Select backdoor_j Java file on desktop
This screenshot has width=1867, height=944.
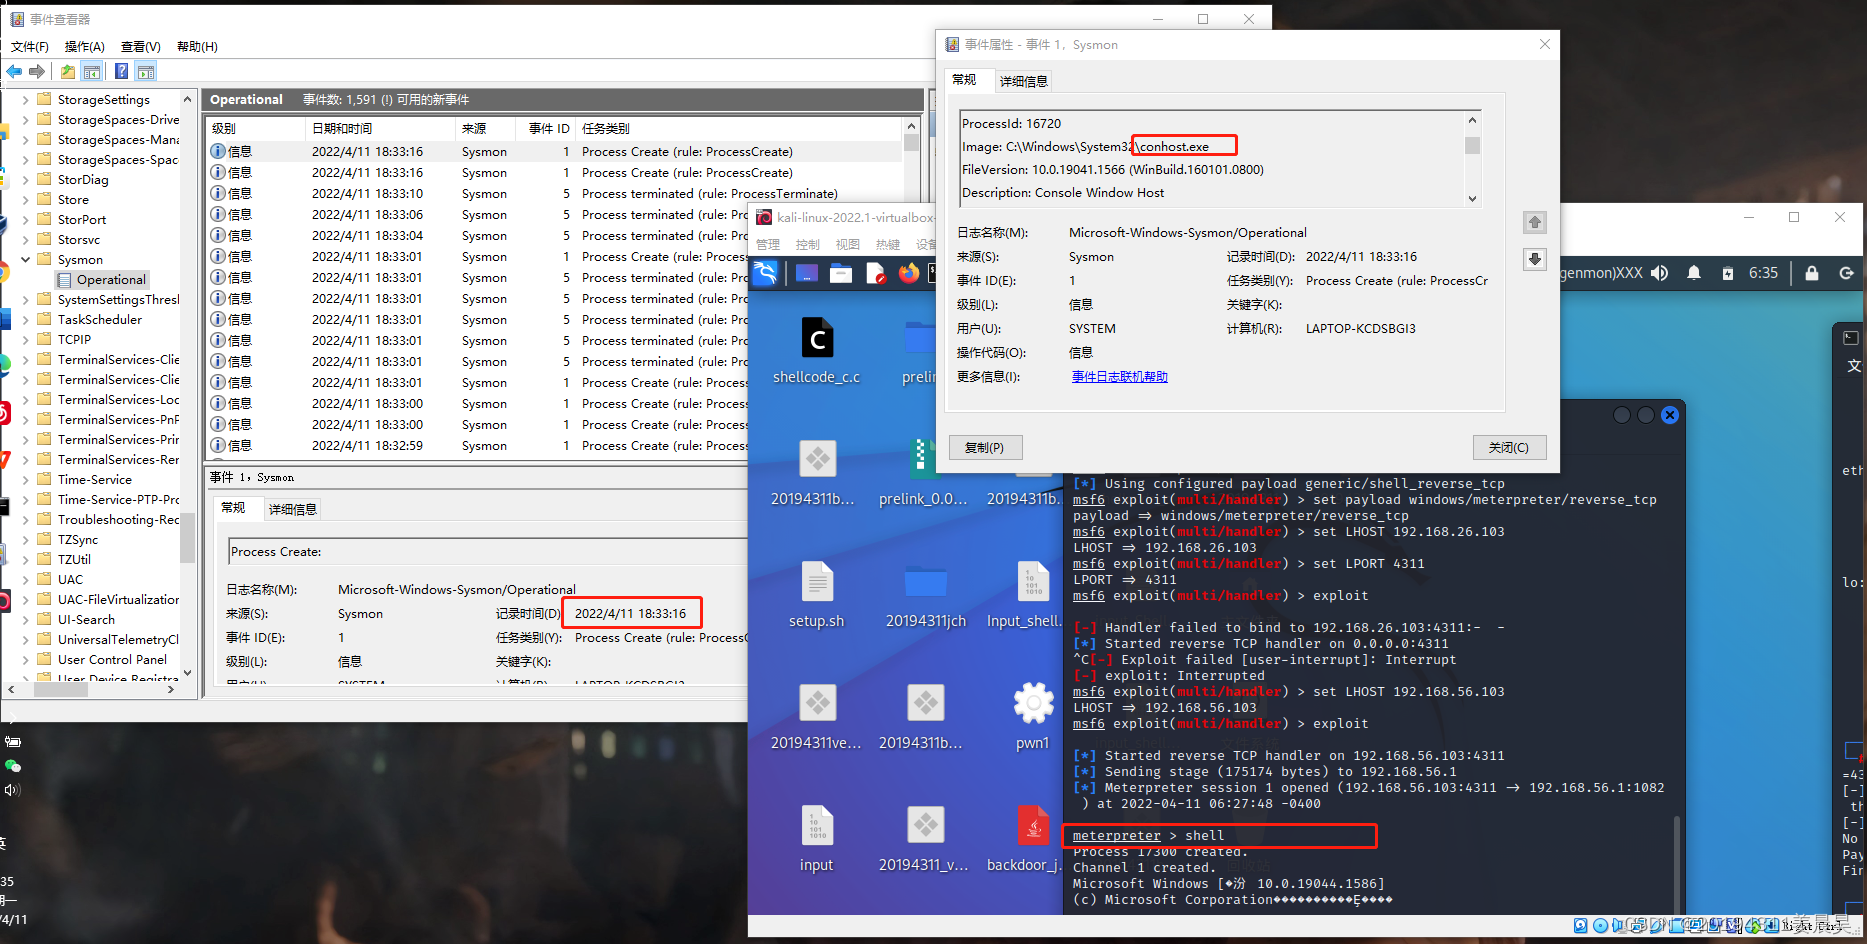pos(1026,839)
